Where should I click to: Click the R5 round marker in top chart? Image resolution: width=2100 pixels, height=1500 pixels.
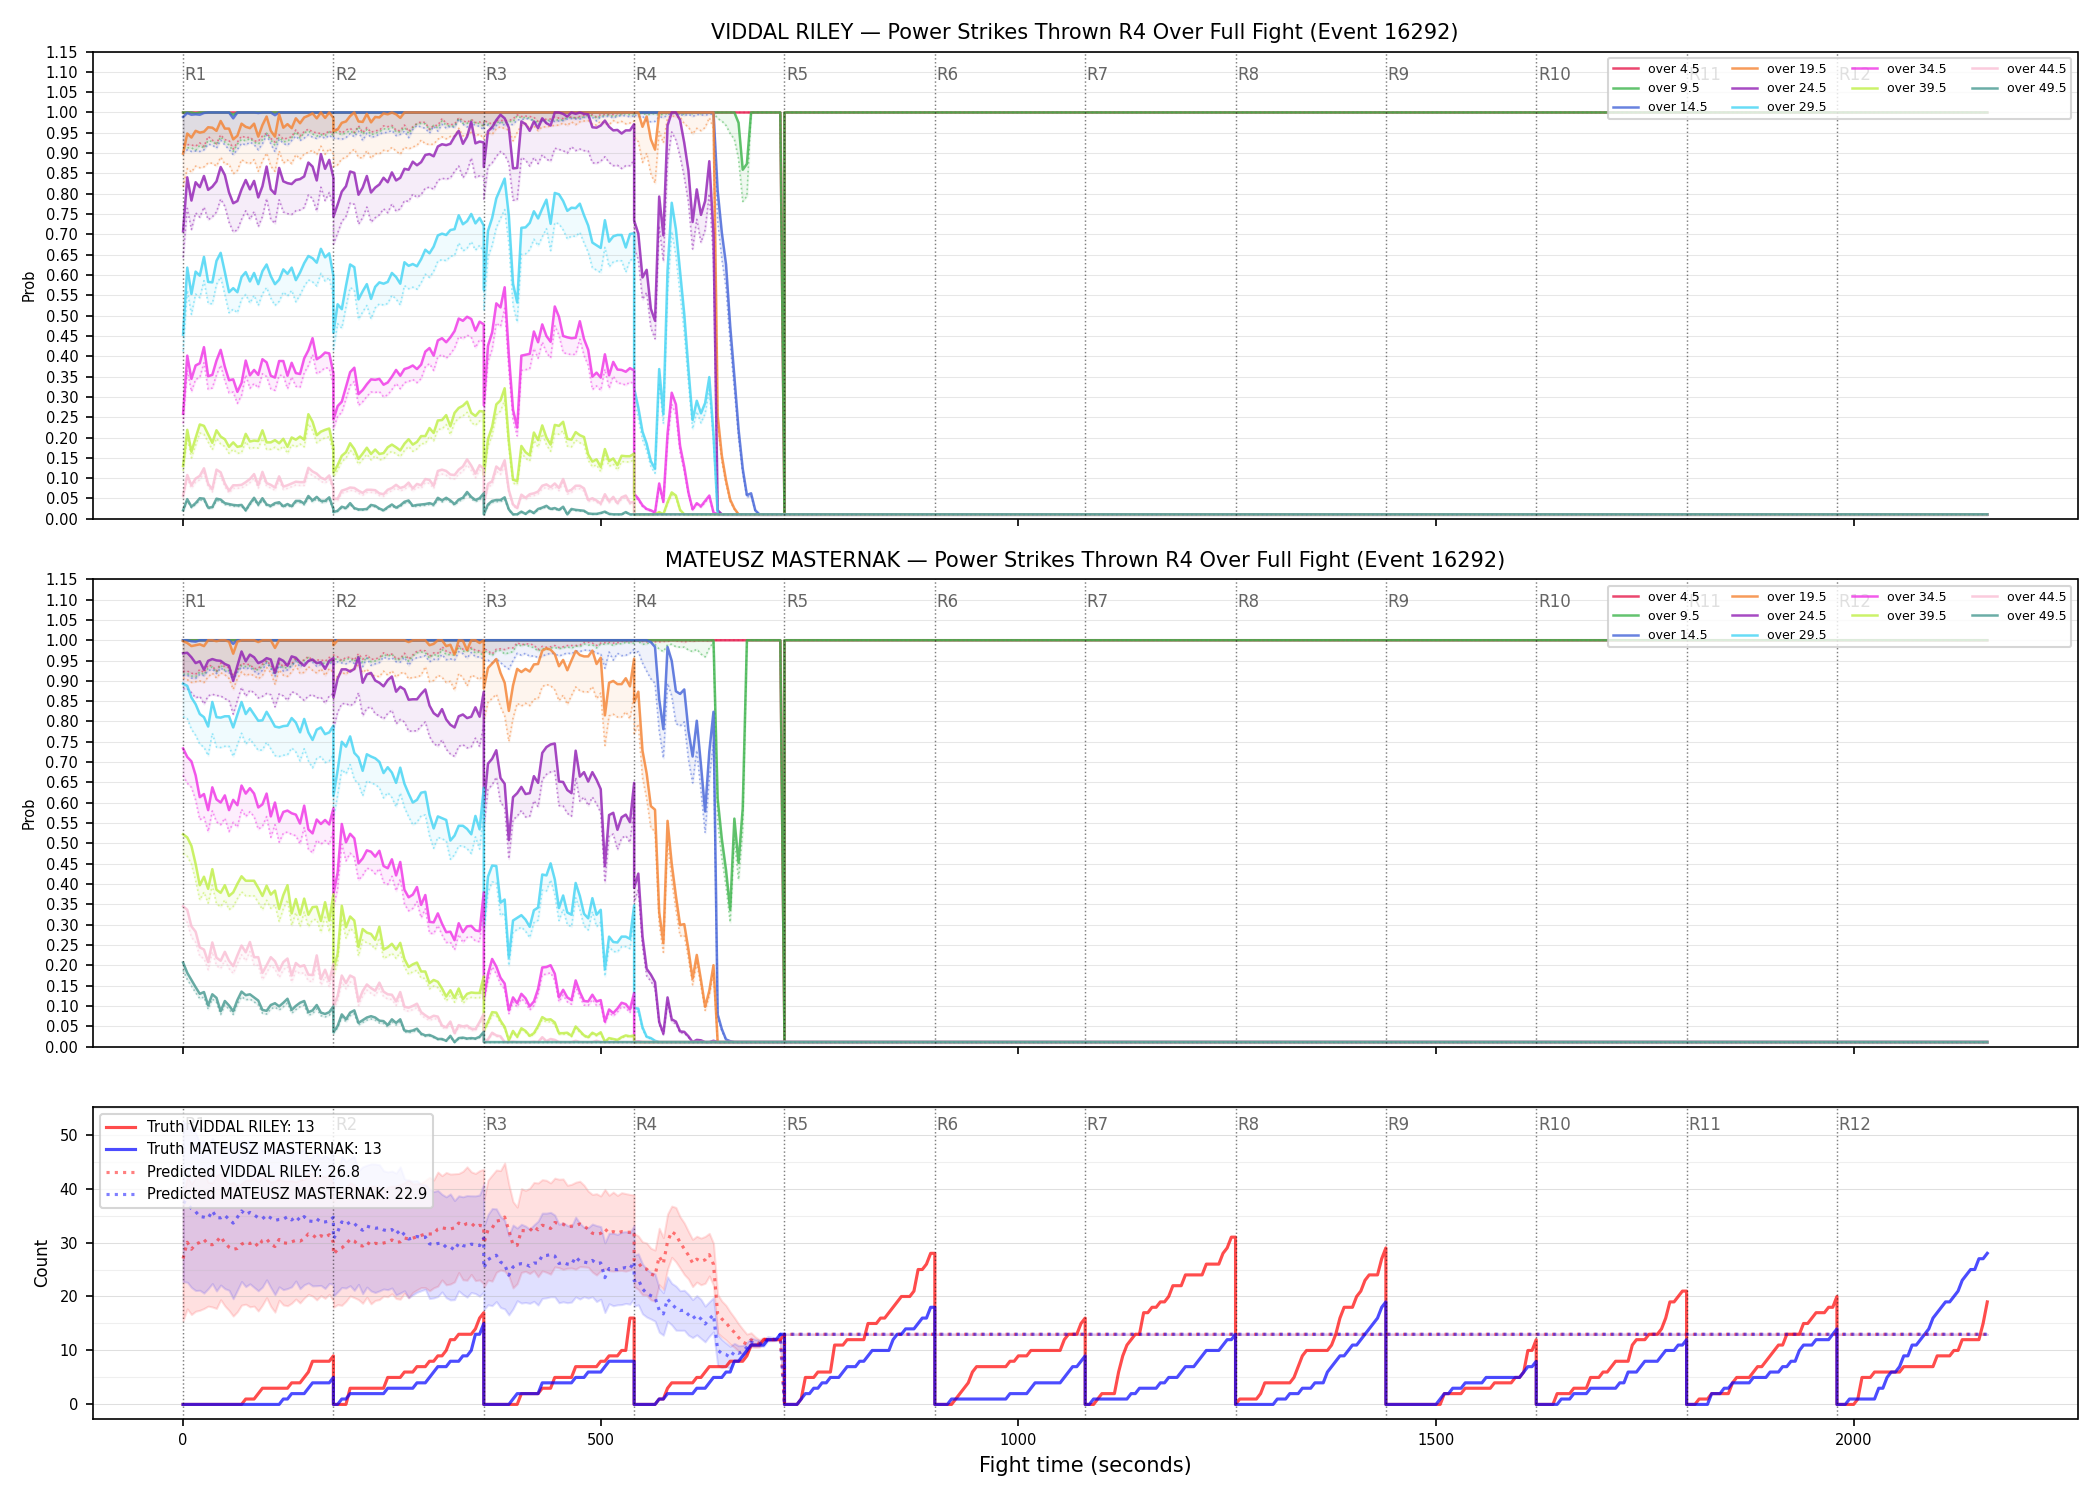[x=797, y=74]
